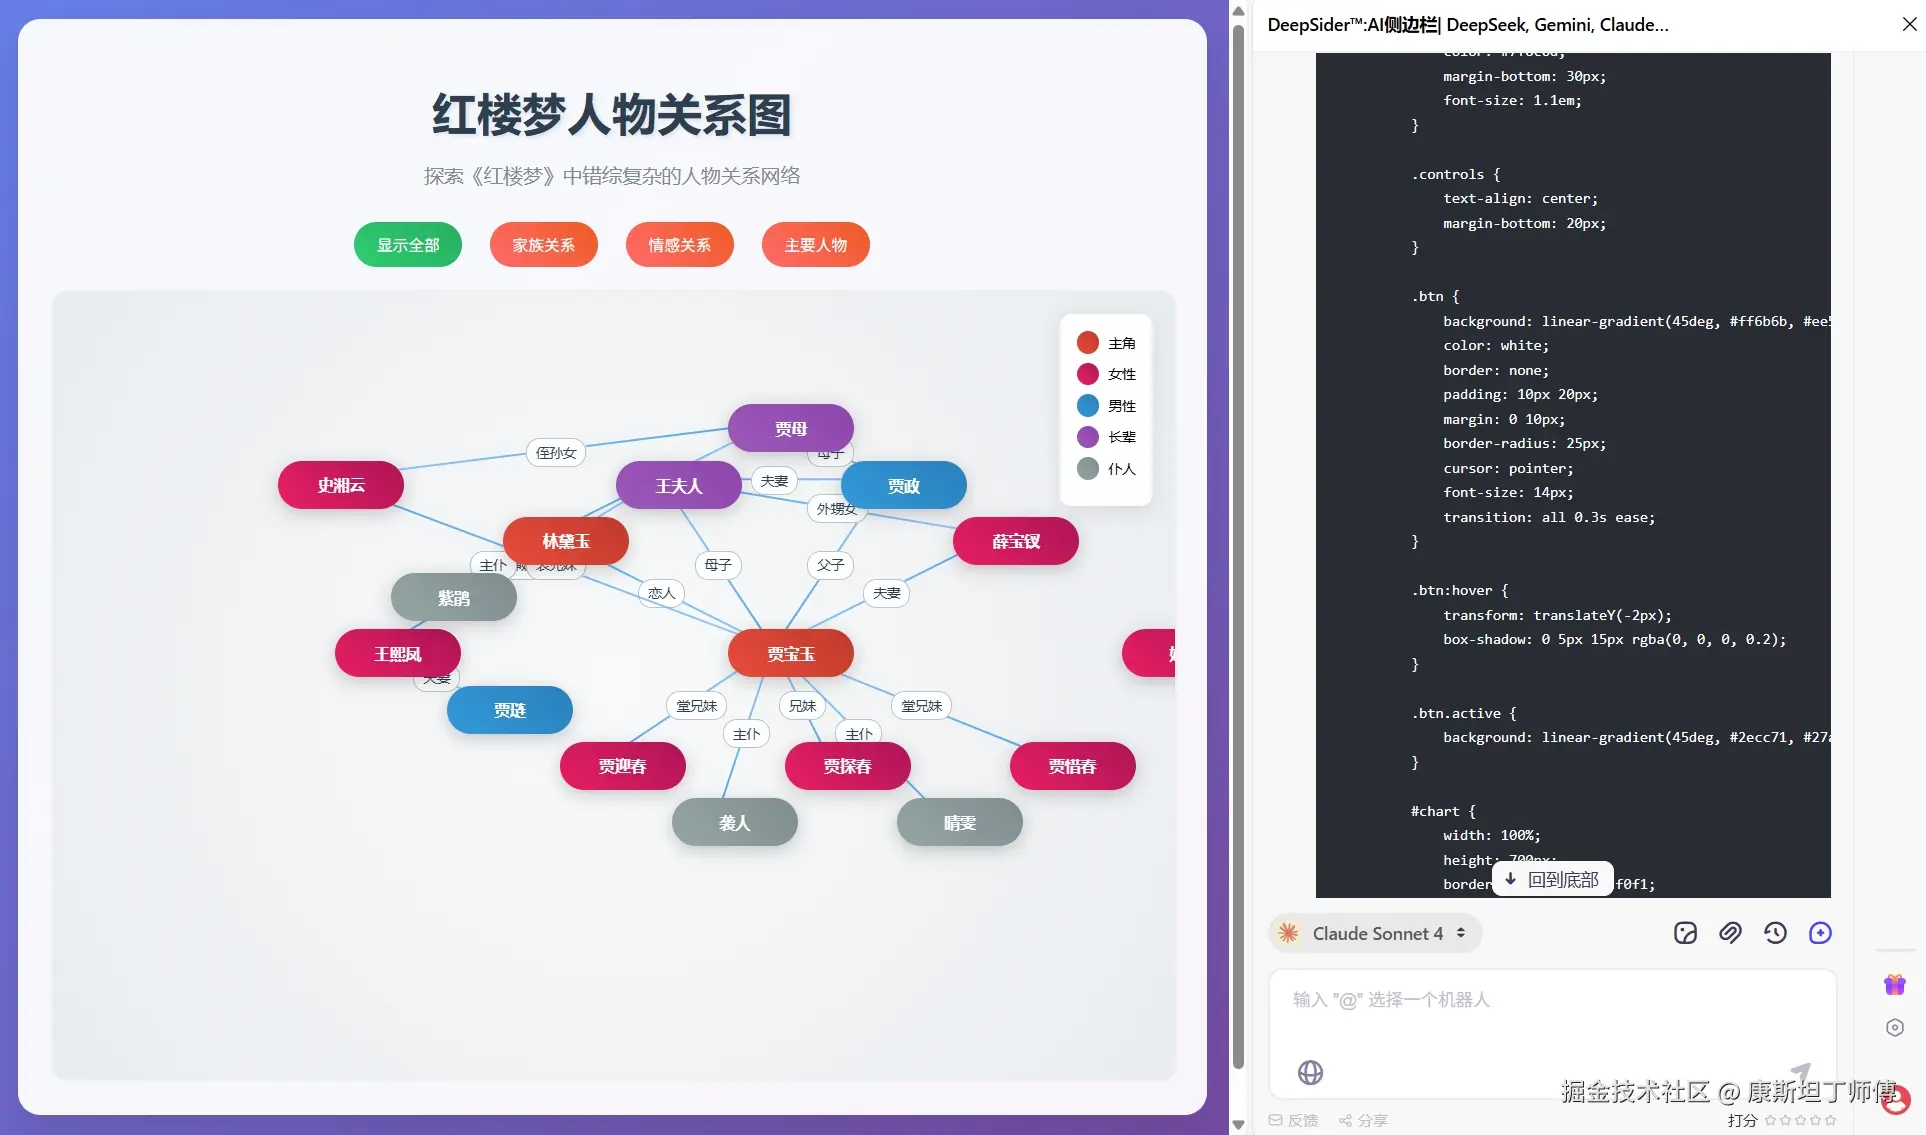Screen dimensions: 1926x1135
Task: Close the DeepSider sidebar panel
Action: click(x=1909, y=24)
